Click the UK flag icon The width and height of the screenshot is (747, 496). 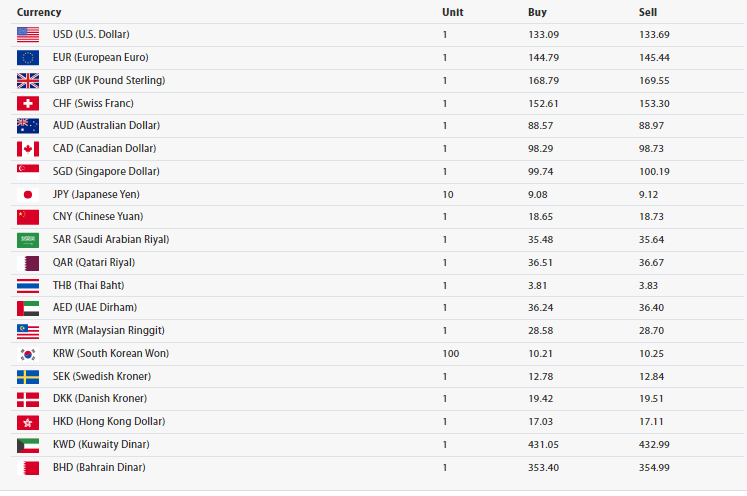[28, 80]
